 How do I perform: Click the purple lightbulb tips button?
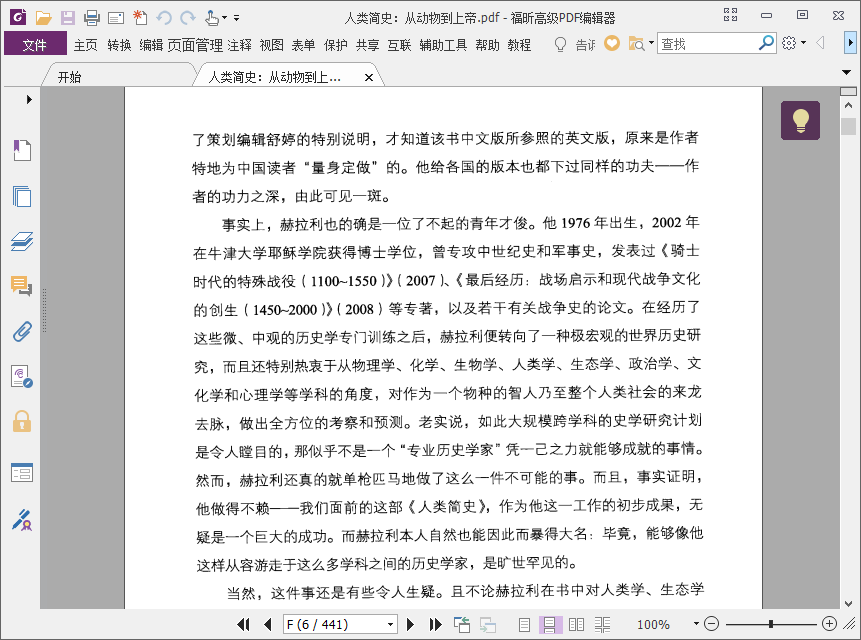coord(801,120)
